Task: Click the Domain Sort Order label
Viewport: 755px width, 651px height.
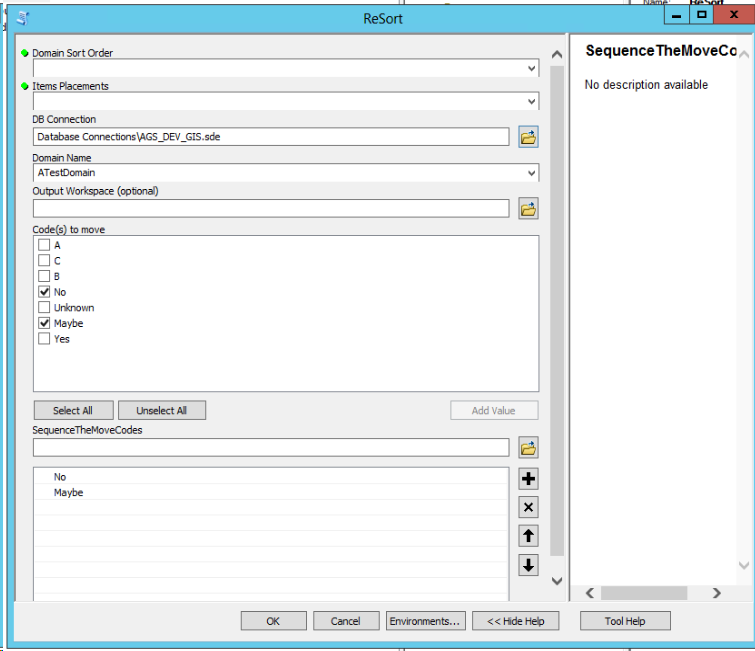Action: click(x=72, y=53)
